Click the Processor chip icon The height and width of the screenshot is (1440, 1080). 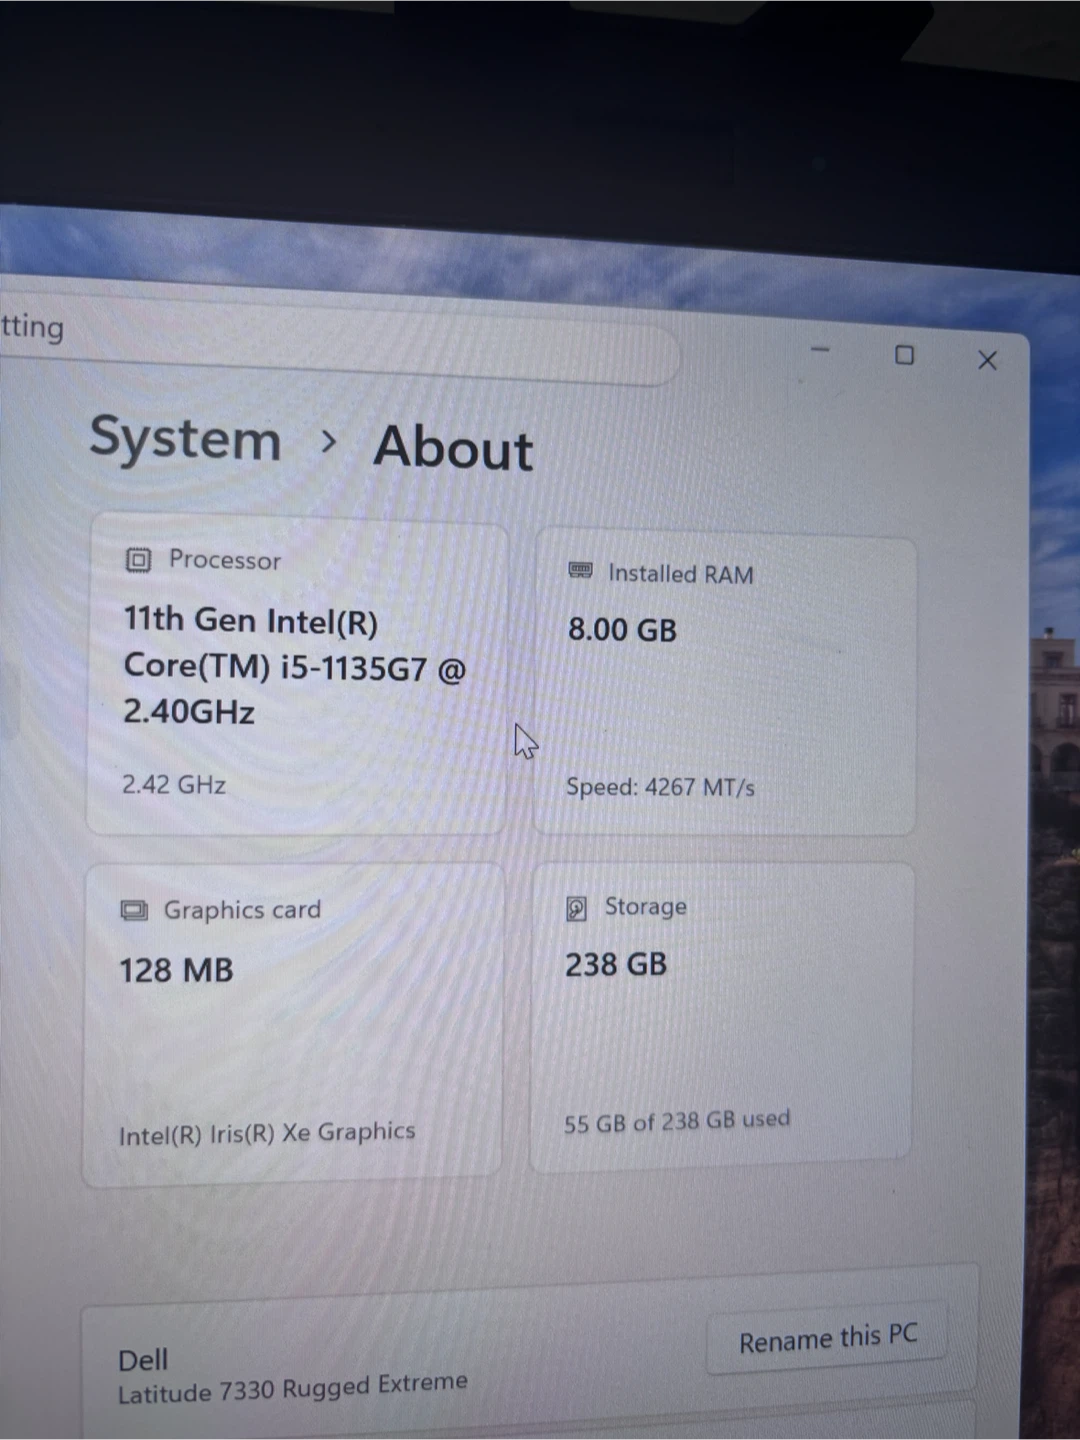pos(138,559)
